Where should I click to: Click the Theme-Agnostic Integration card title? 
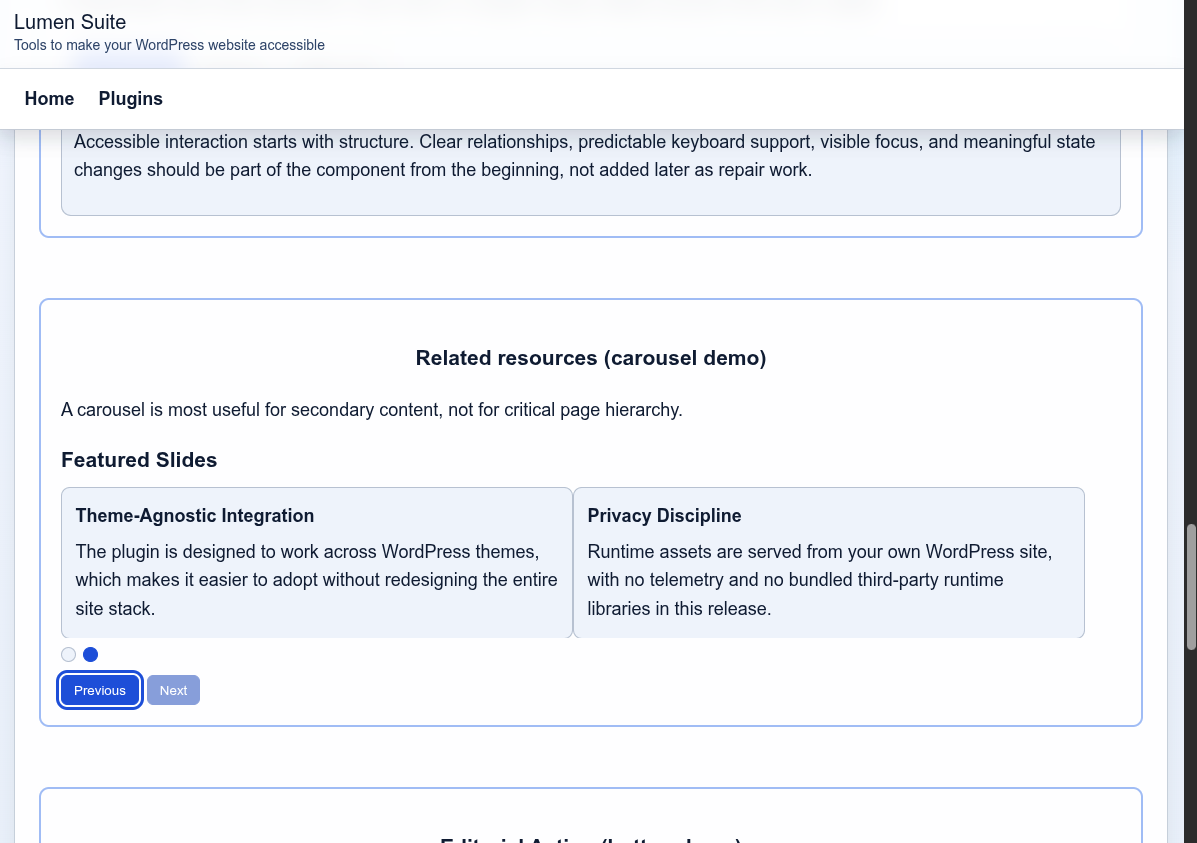click(x=194, y=515)
